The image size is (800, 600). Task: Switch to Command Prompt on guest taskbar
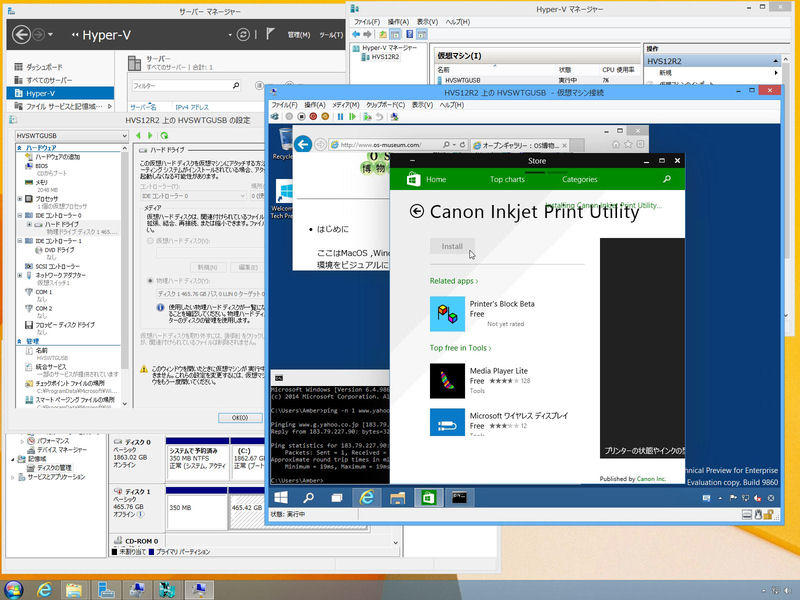pyautogui.click(x=459, y=497)
